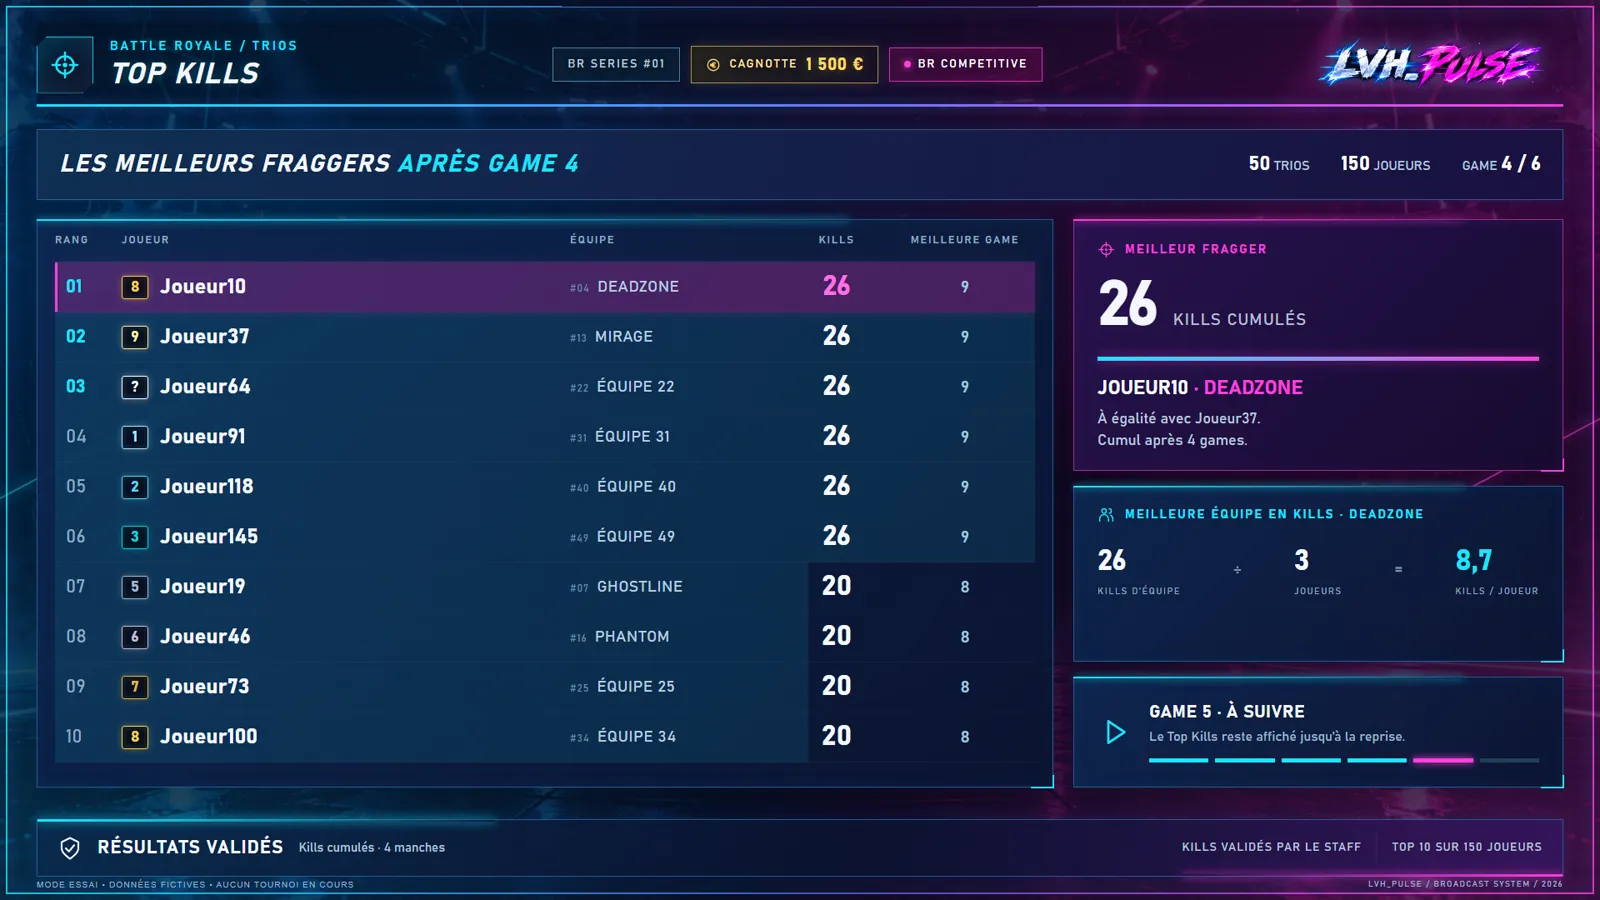Click the team icon beside Meilleure Équipe
Viewport: 1600px width, 900px height.
[x=1106, y=514]
